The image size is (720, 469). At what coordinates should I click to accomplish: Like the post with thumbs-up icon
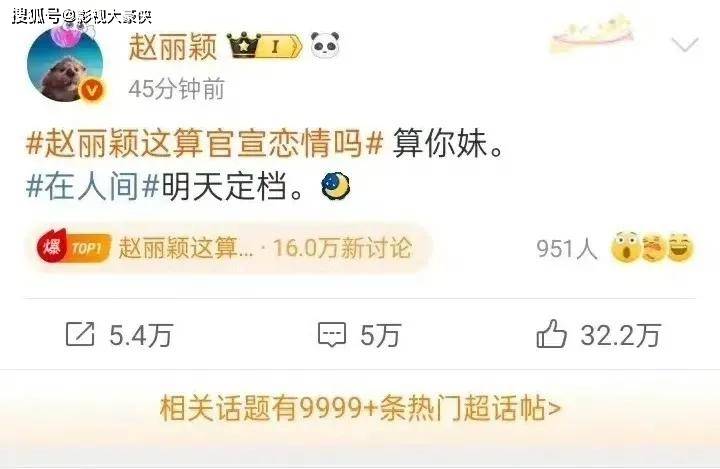point(551,333)
